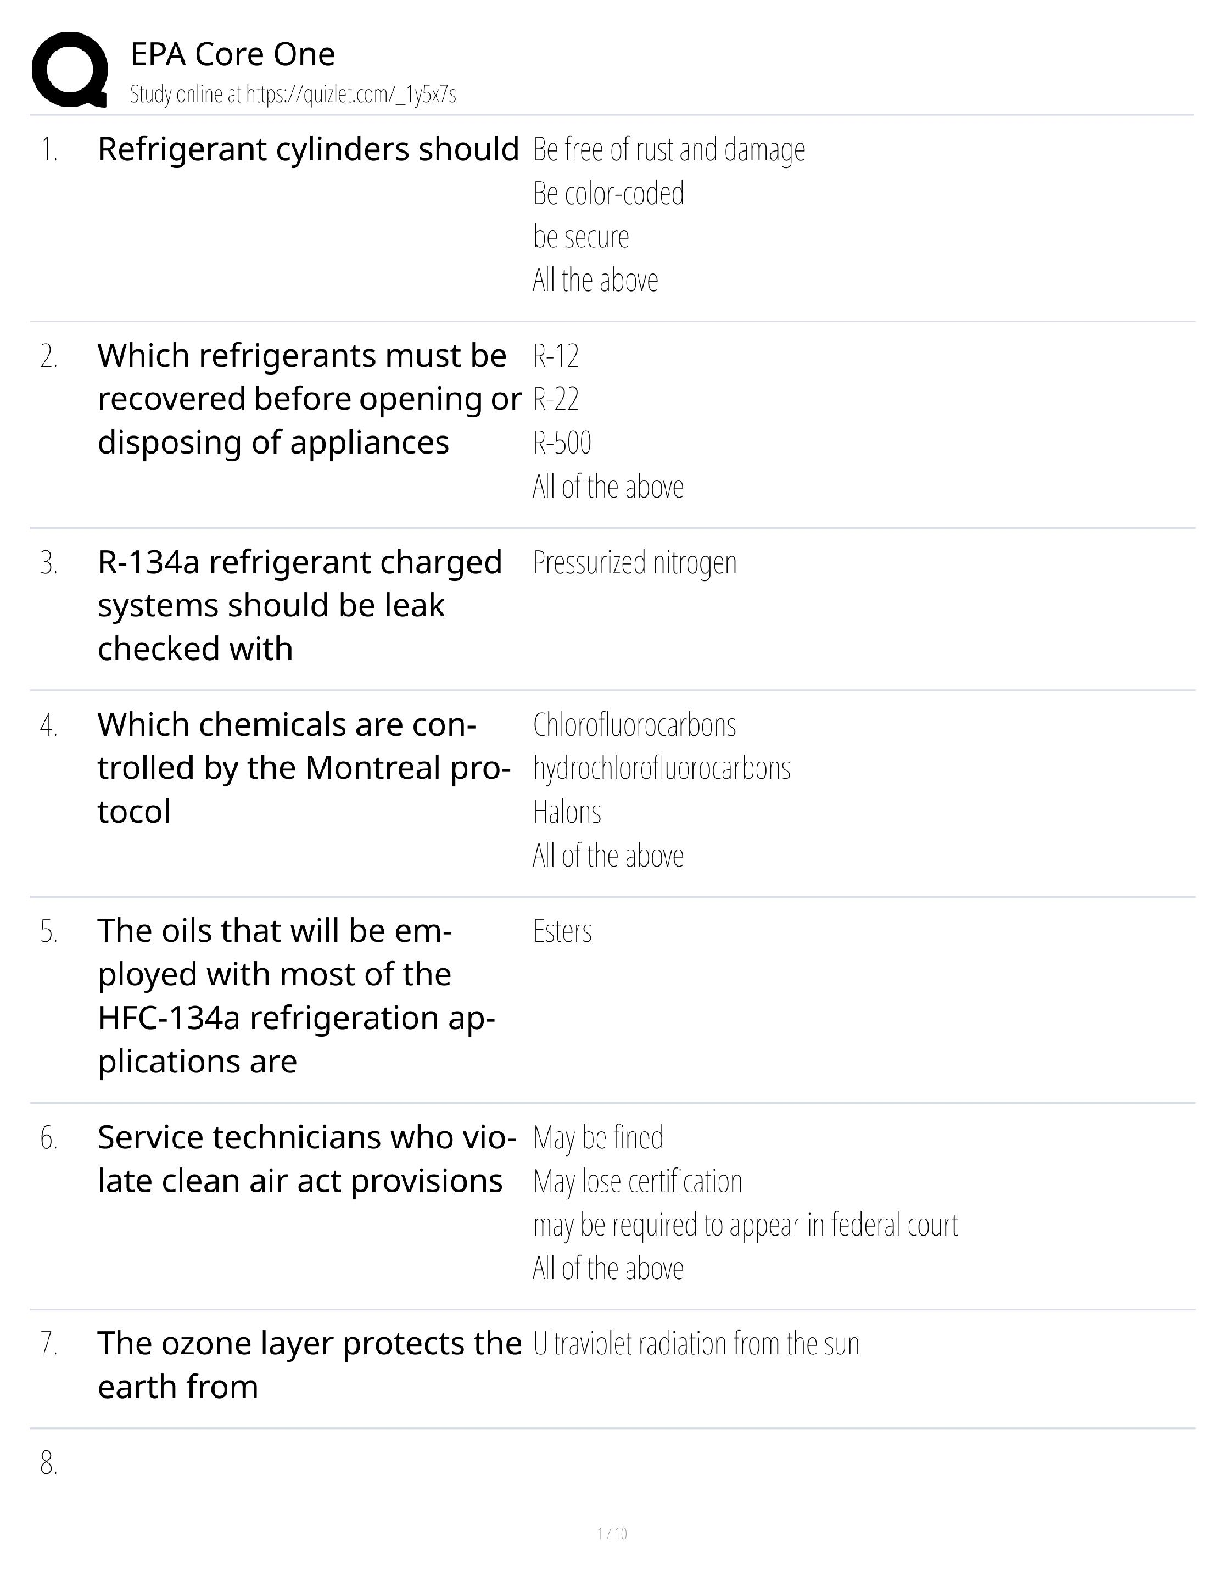This screenshot has width=1224, height=1584.
Task: Click question about HFC-134a oils
Action: point(296,996)
